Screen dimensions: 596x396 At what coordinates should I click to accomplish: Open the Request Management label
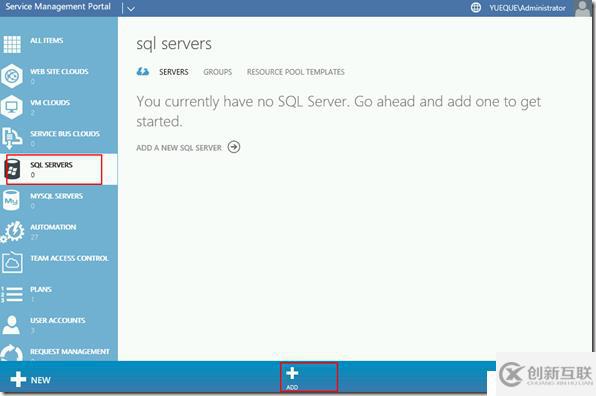point(70,352)
